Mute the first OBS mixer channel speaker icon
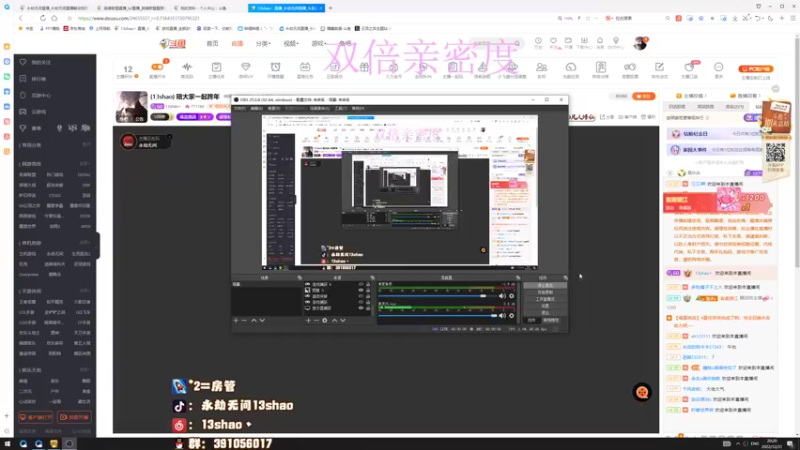 click(x=502, y=296)
